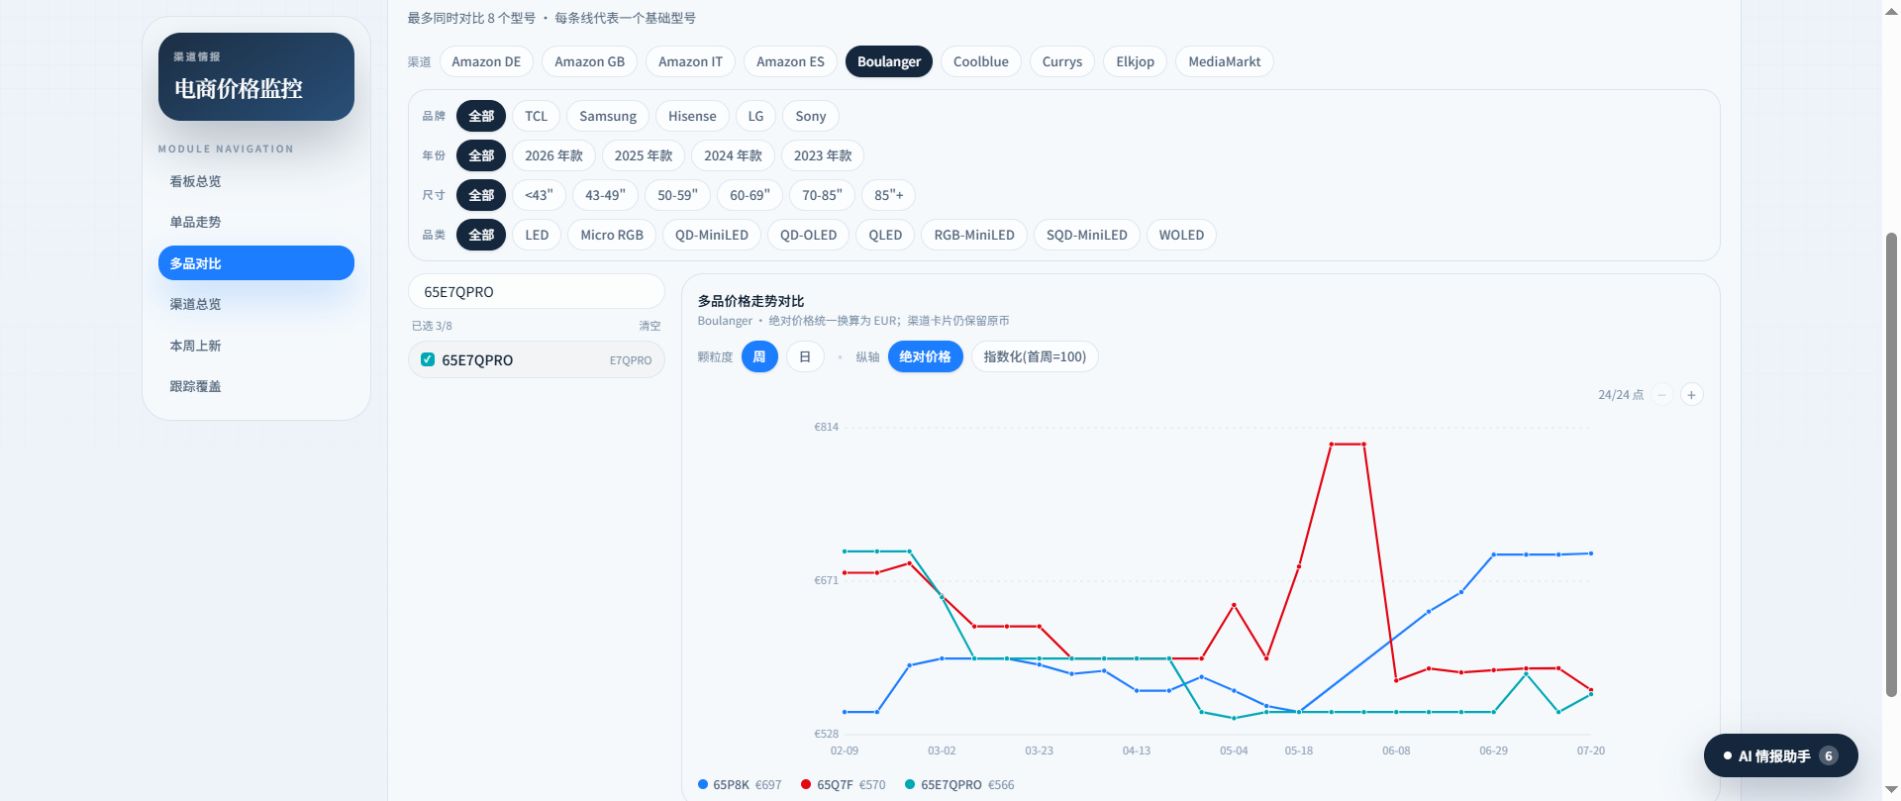The height and width of the screenshot is (801, 1901).
Task: Filter brand by Samsung
Action: coord(608,116)
